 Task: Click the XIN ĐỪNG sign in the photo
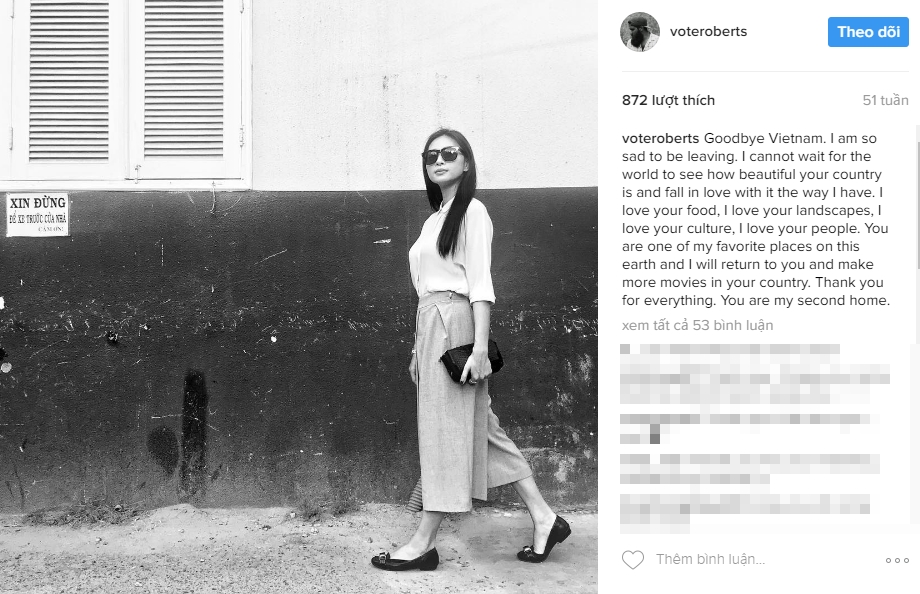click(38, 214)
